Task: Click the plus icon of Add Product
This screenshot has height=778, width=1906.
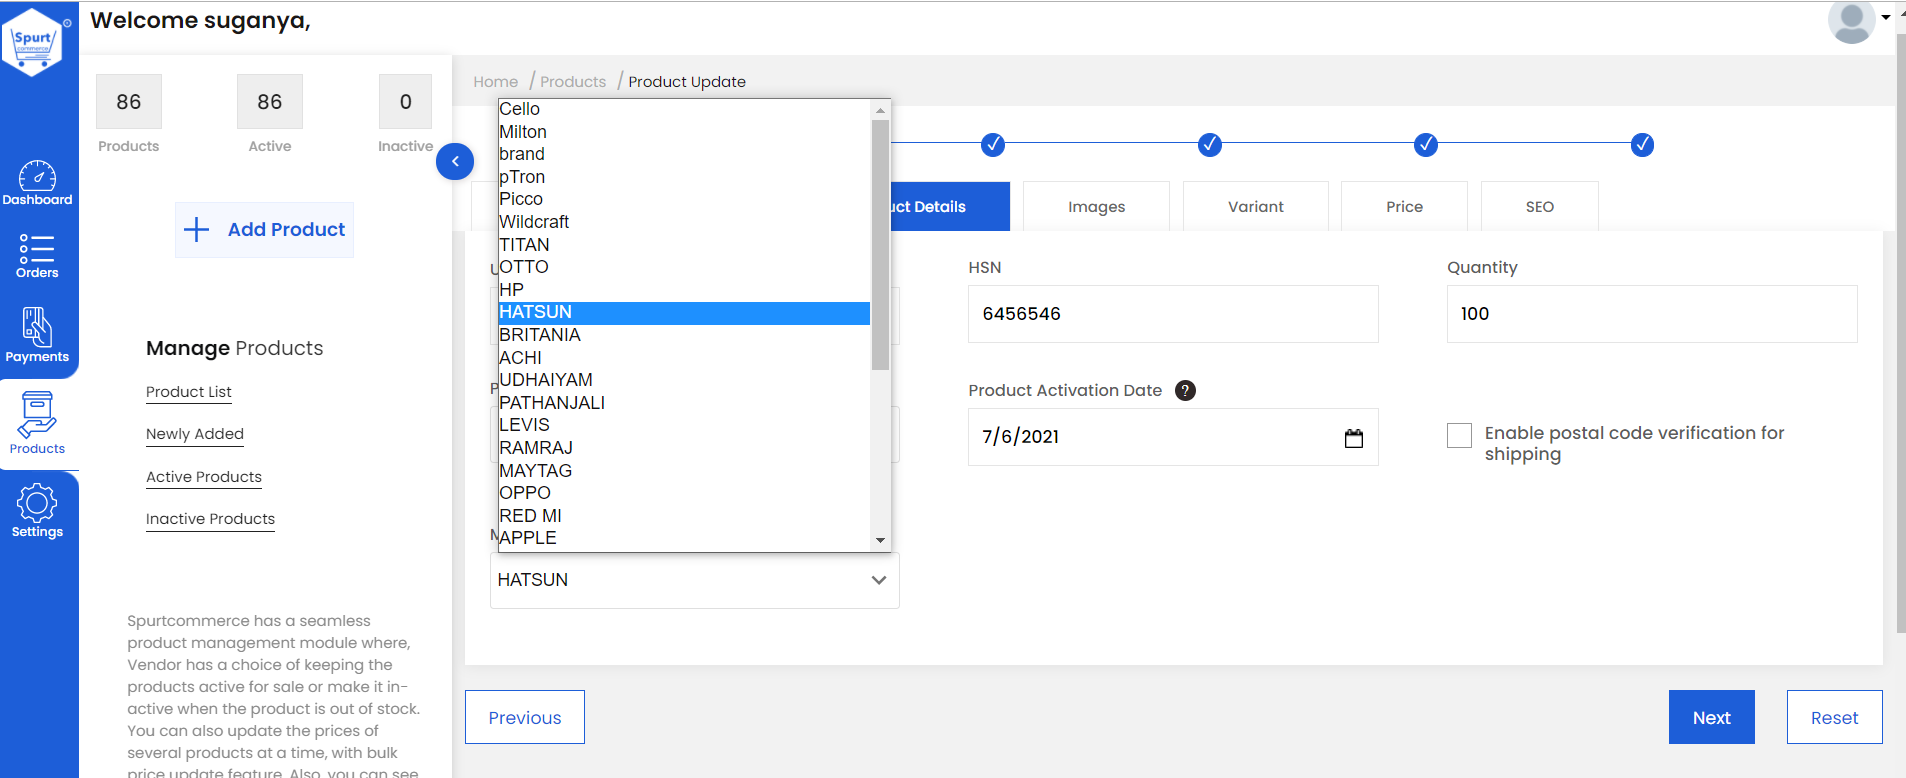Action: click(197, 229)
